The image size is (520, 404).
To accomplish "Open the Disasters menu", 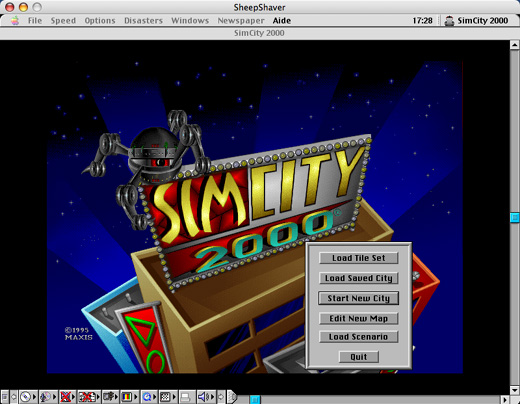I will (143, 21).
